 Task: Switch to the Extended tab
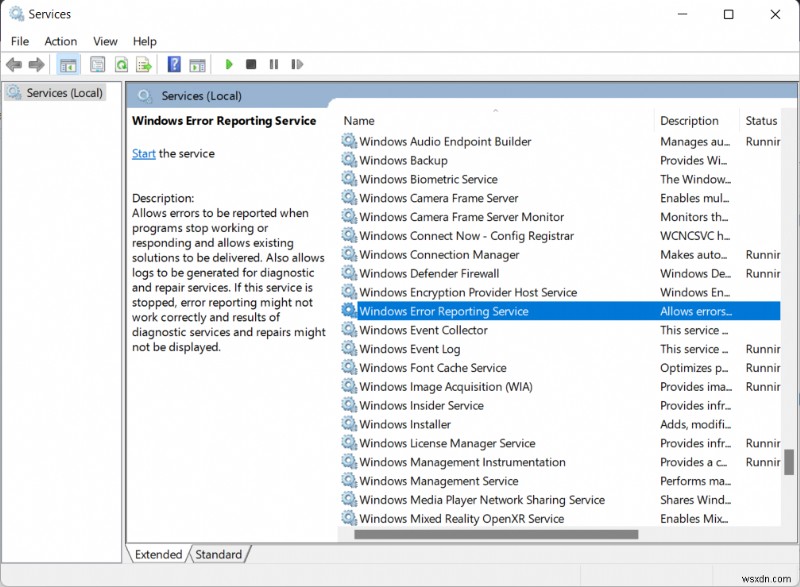pyautogui.click(x=158, y=554)
